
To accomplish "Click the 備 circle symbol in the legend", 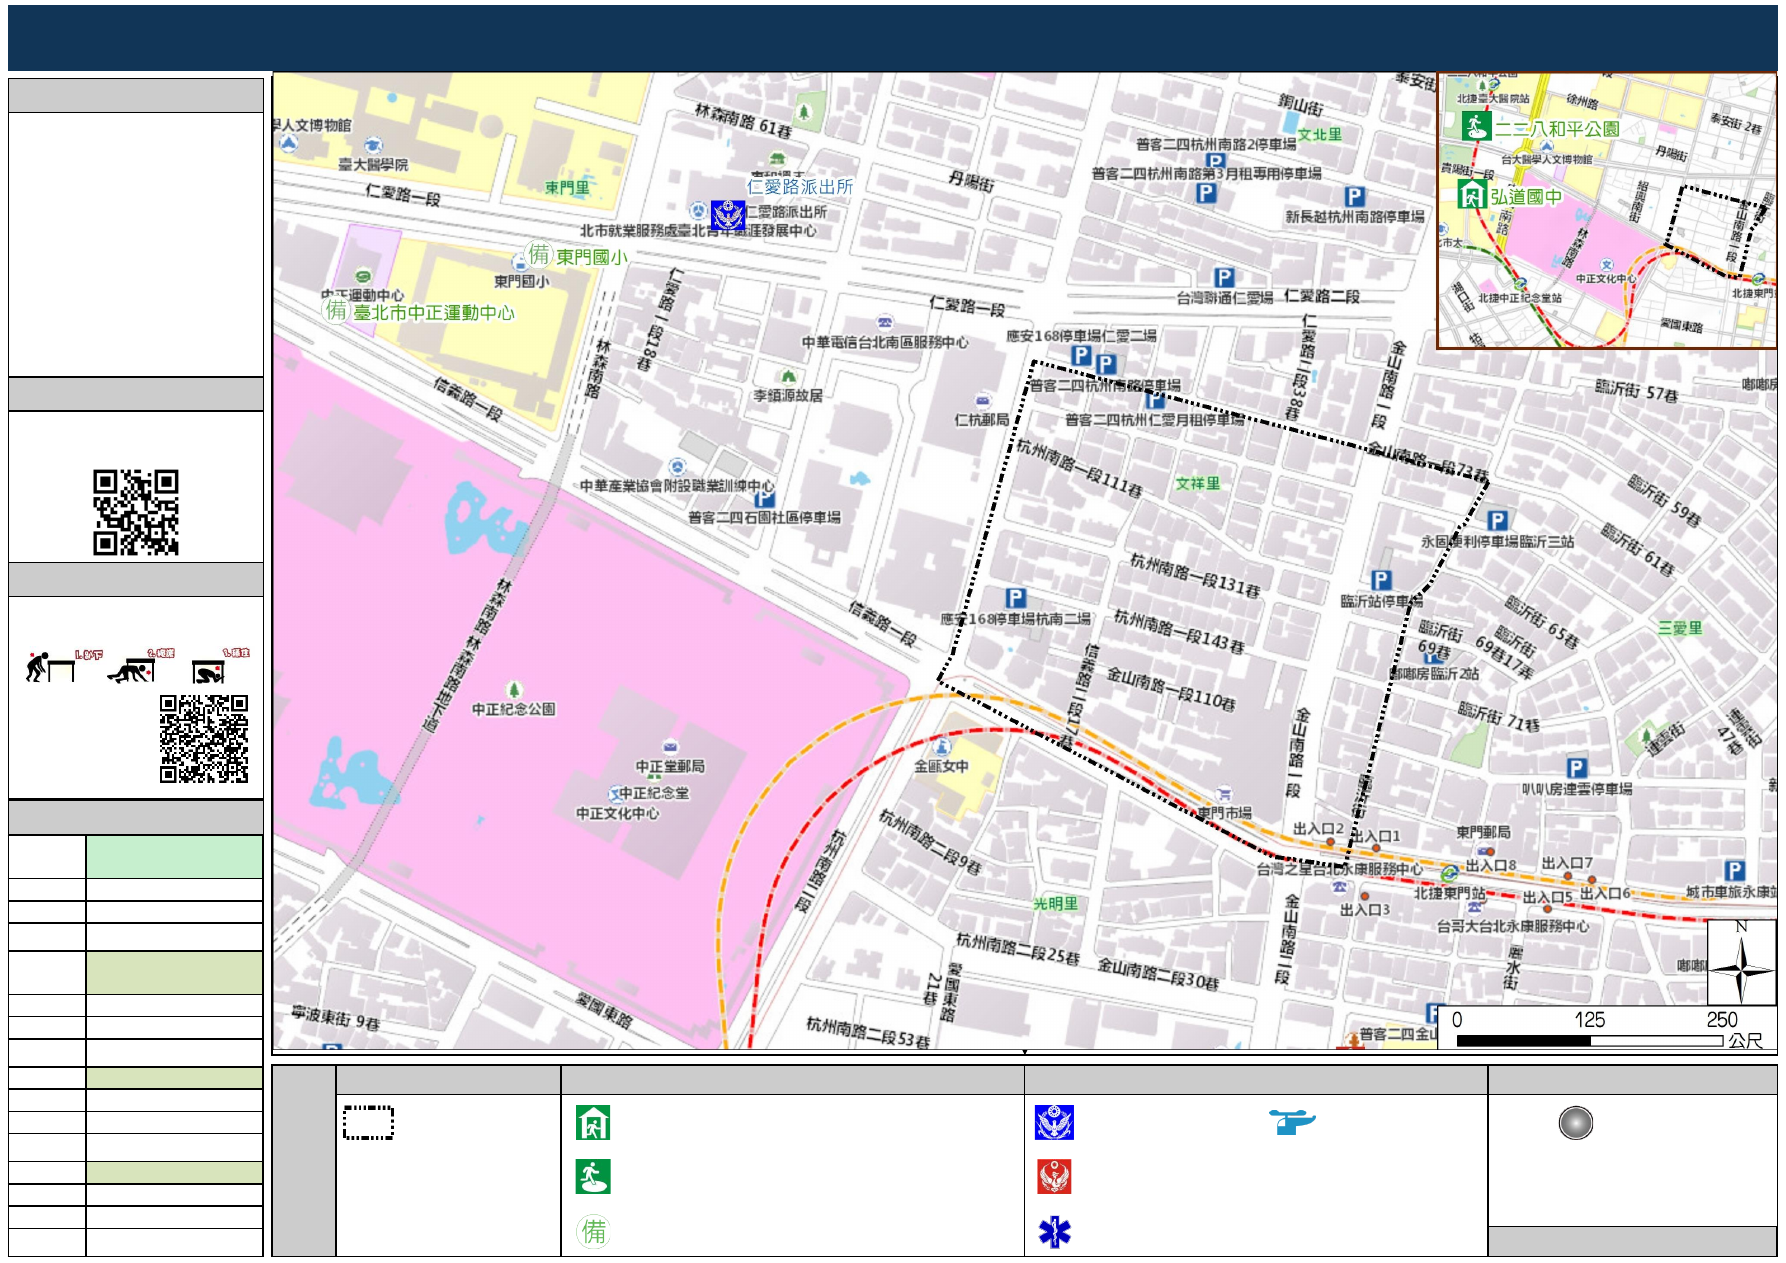I will coord(593,1231).
